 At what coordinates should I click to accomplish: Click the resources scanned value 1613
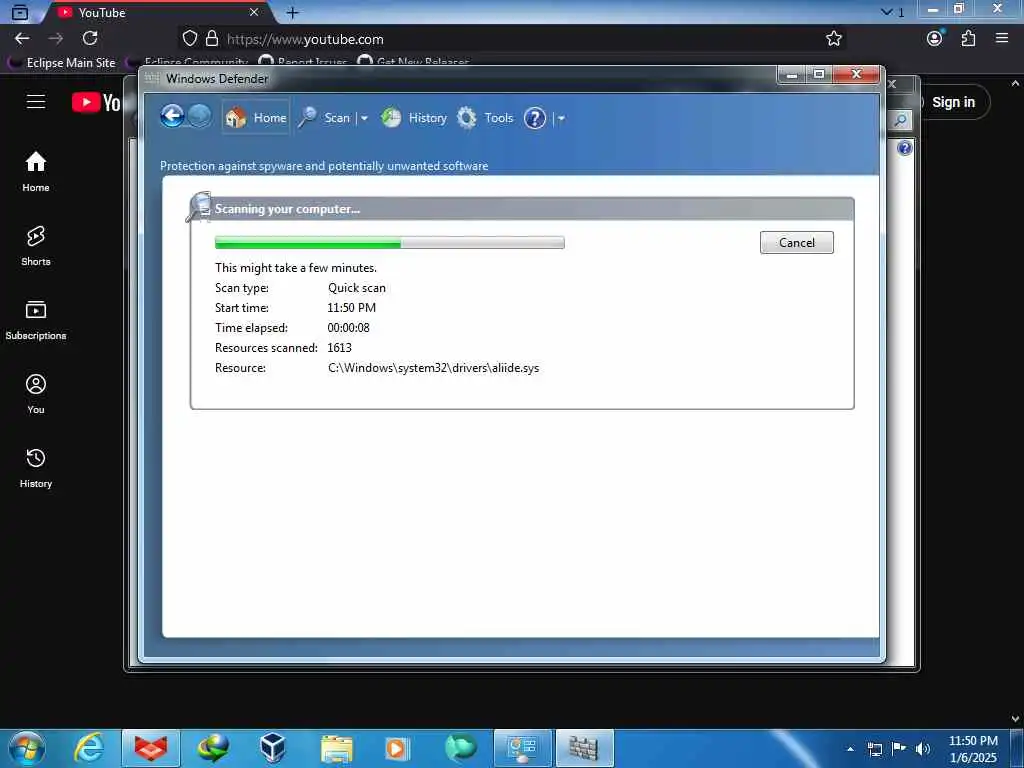340,347
